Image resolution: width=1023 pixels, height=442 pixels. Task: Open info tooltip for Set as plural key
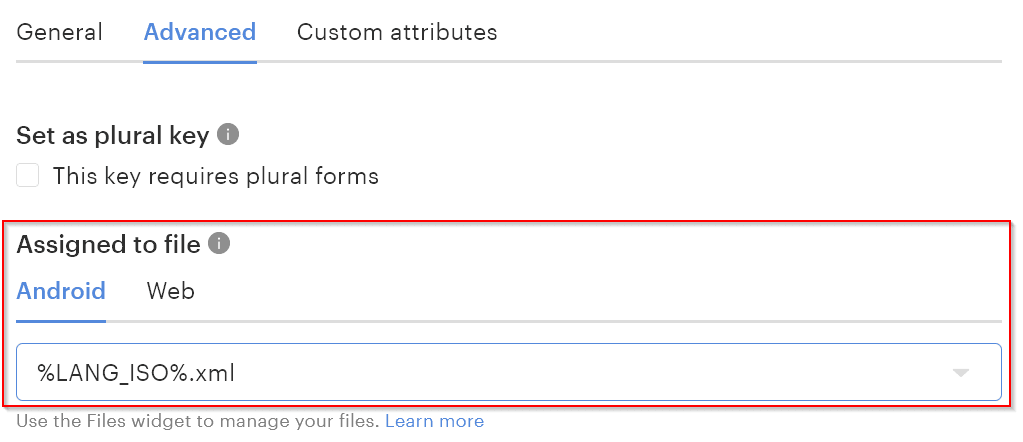click(x=228, y=134)
